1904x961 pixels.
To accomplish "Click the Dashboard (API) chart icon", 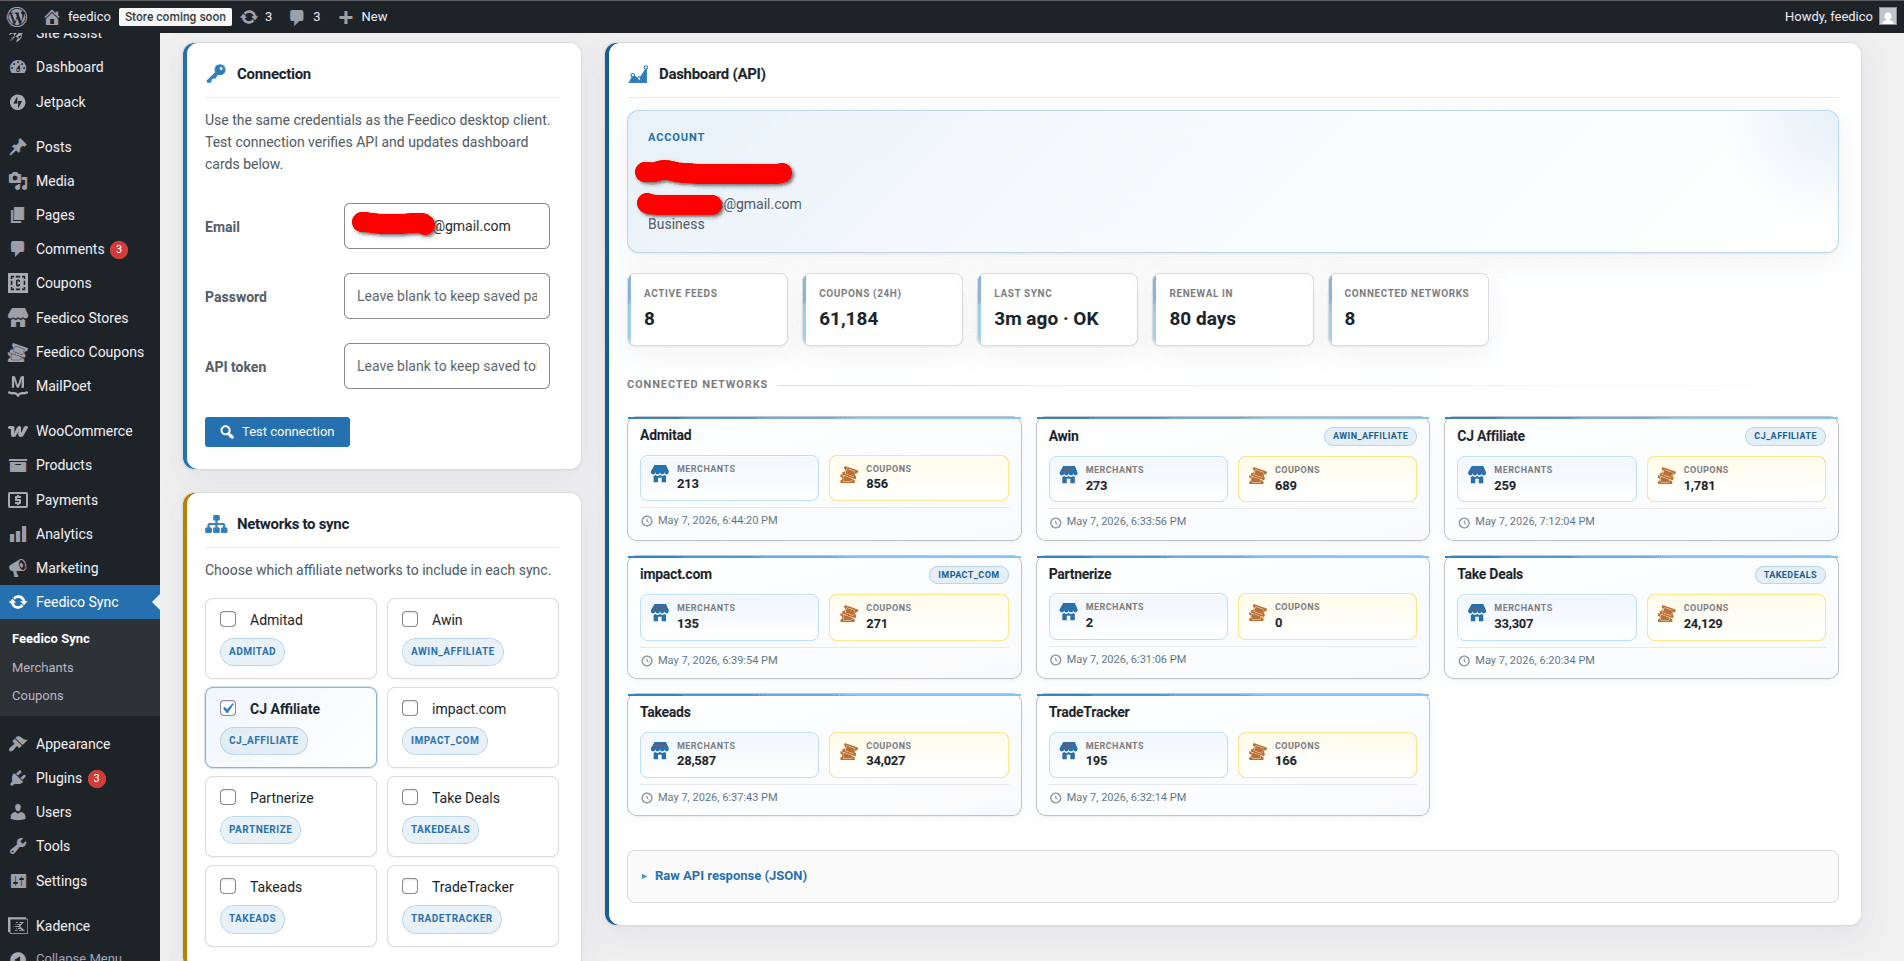I will coord(638,74).
